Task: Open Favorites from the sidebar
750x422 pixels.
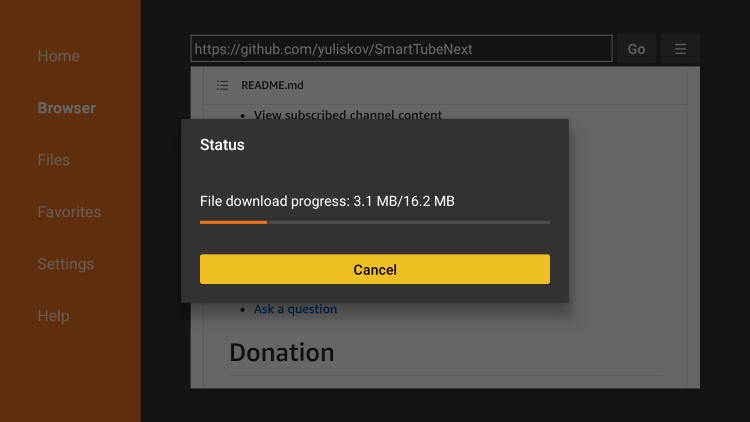Action: (x=69, y=212)
